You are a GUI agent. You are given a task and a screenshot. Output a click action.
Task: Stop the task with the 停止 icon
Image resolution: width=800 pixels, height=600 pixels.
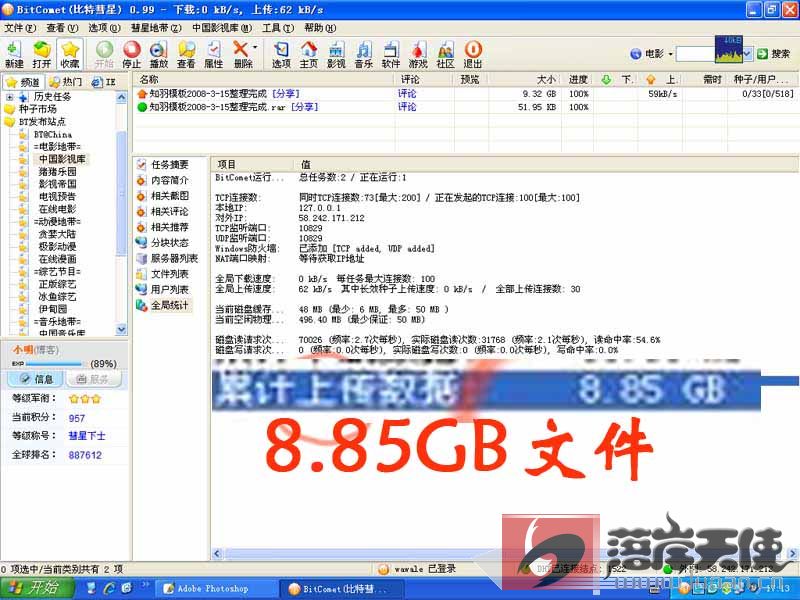(x=131, y=54)
